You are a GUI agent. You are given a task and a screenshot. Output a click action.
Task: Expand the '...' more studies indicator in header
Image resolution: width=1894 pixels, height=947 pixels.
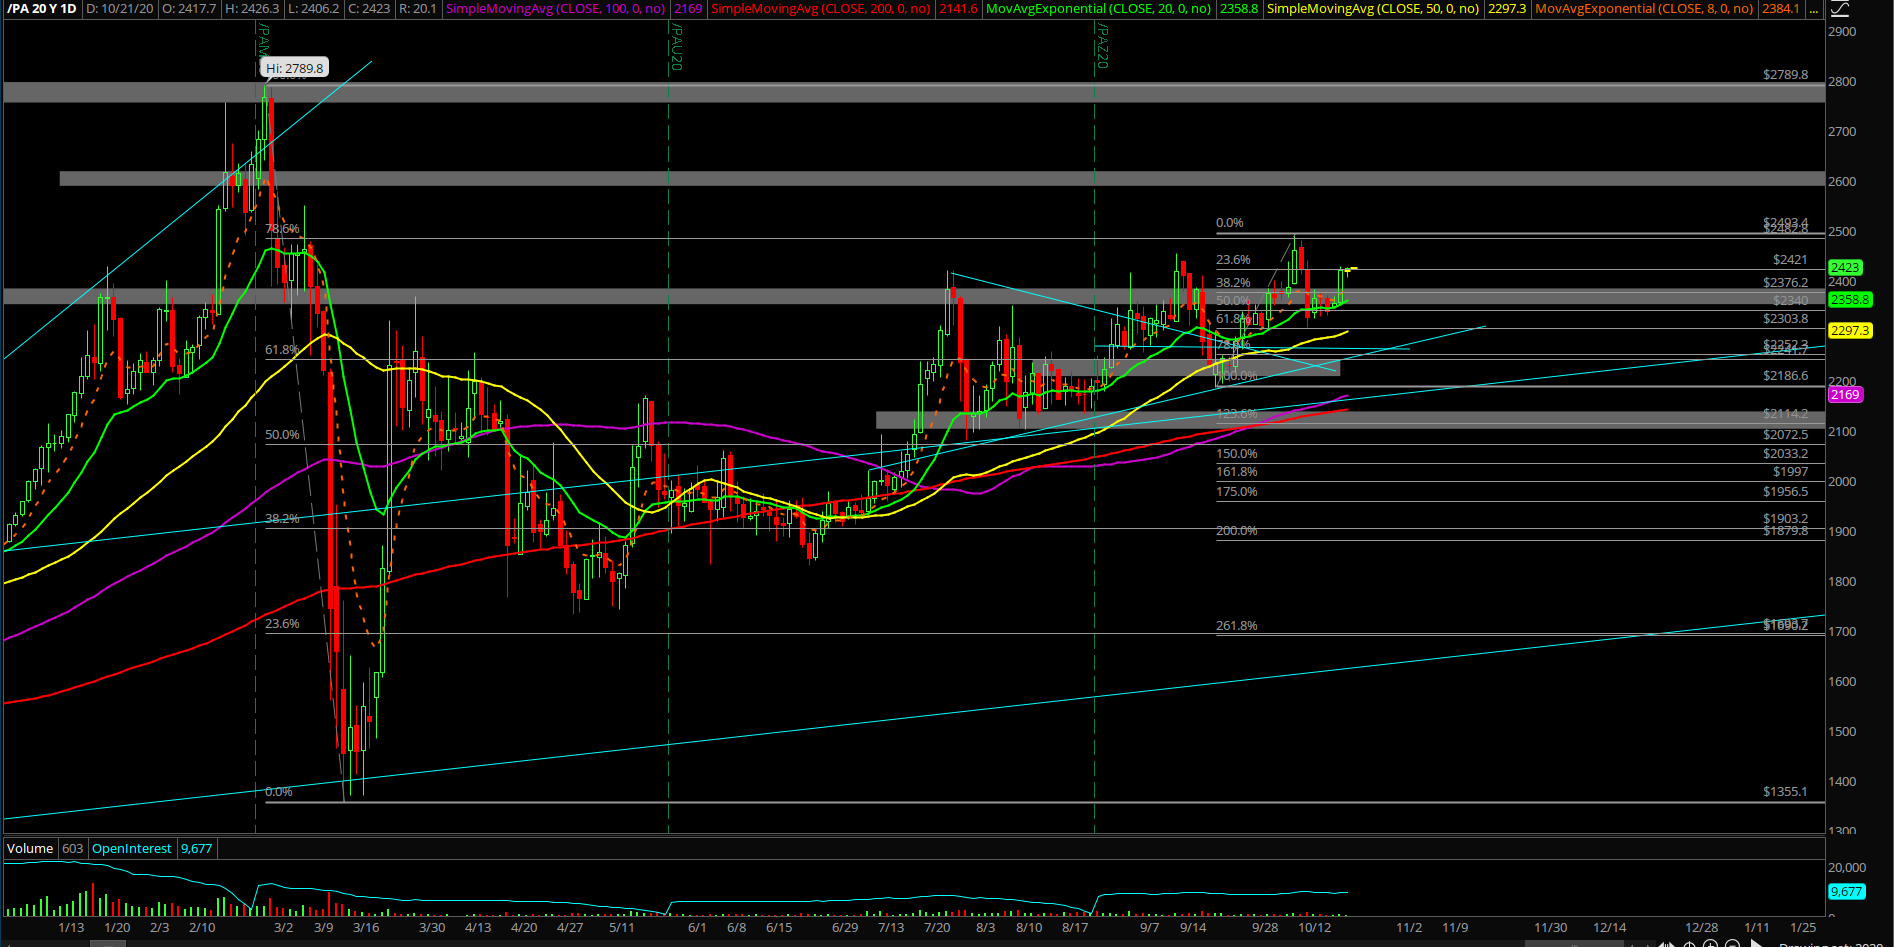(x=1814, y=8)
